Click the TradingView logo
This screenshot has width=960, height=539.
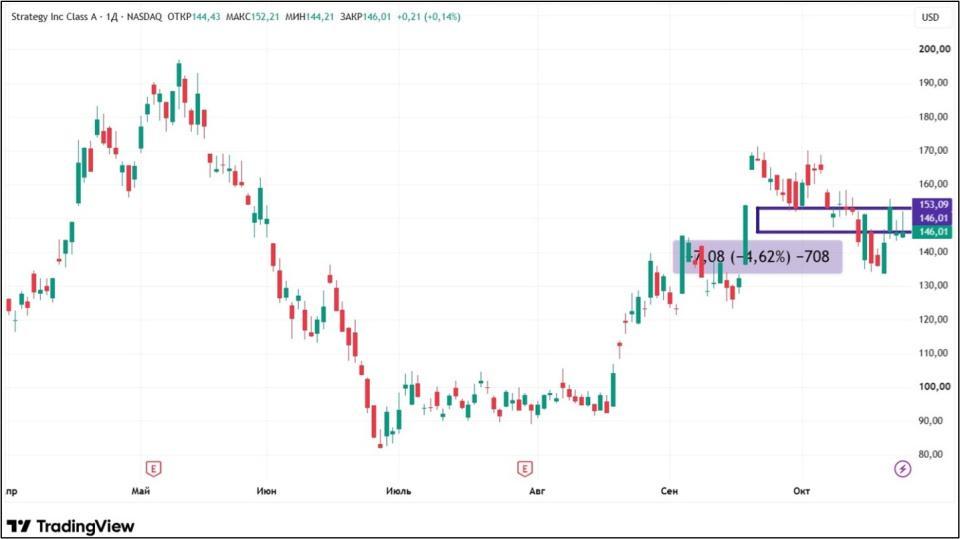(70, 526)
